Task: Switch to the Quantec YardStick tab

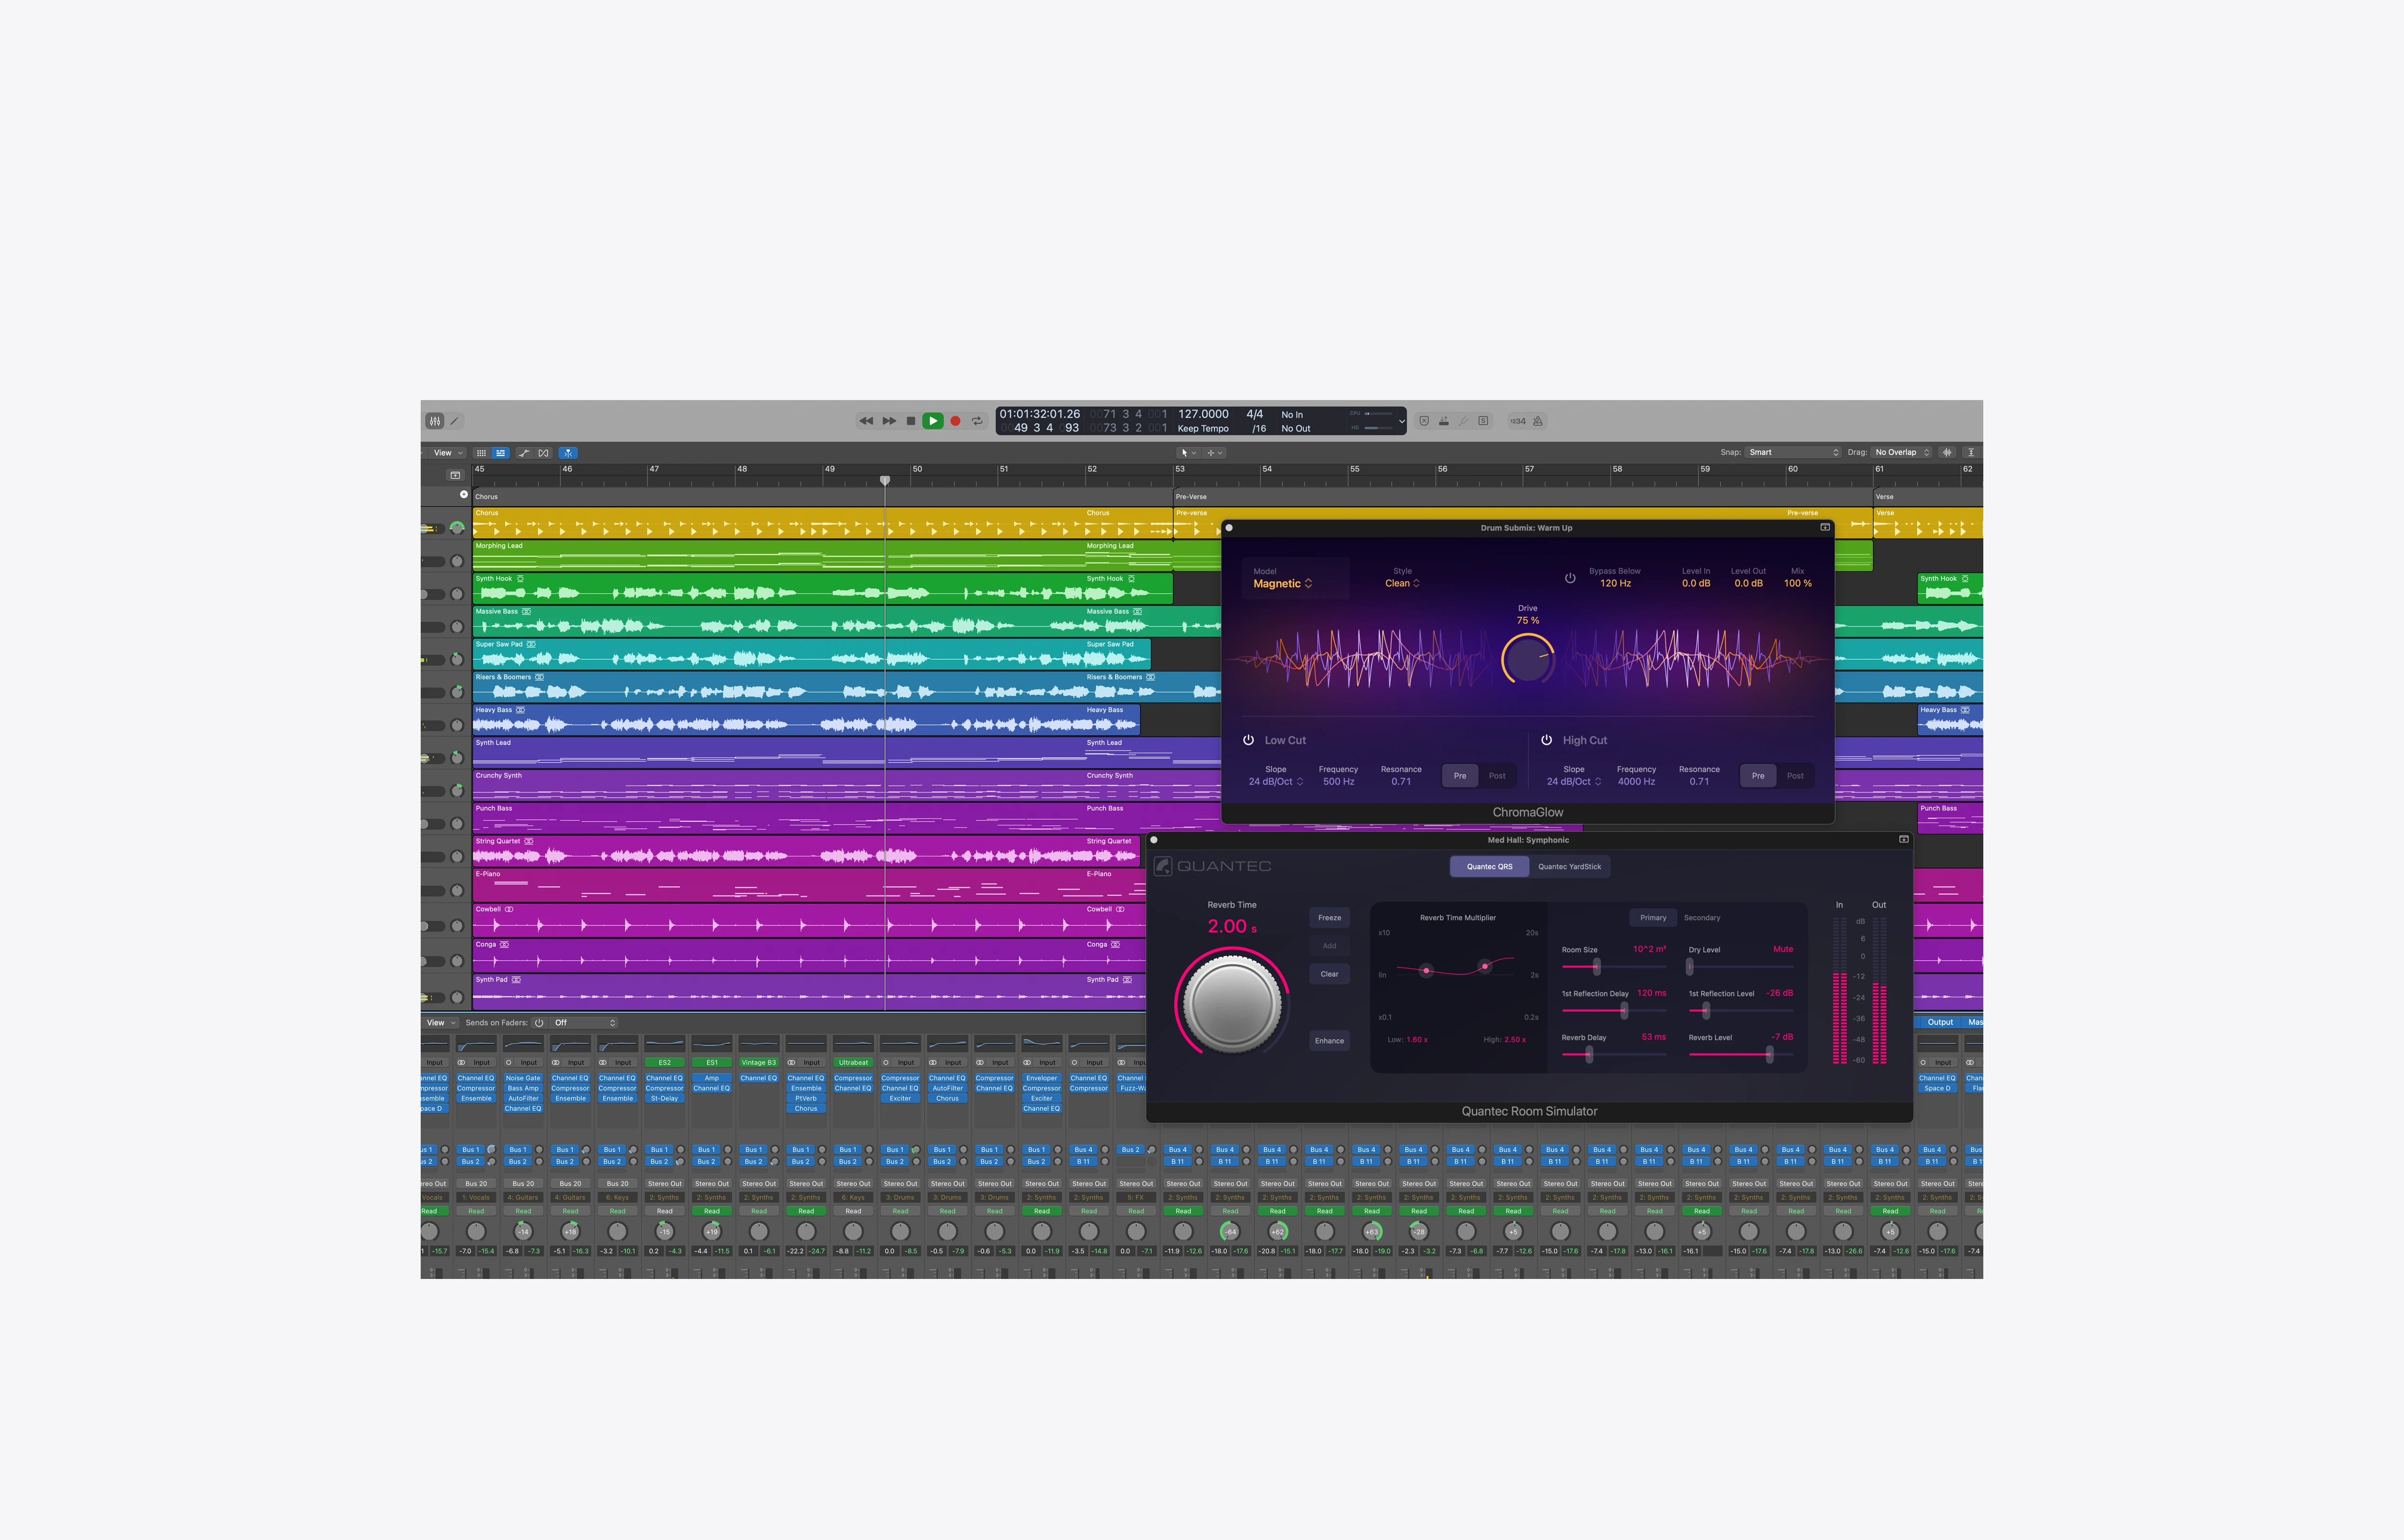Action: [1569, 867]
